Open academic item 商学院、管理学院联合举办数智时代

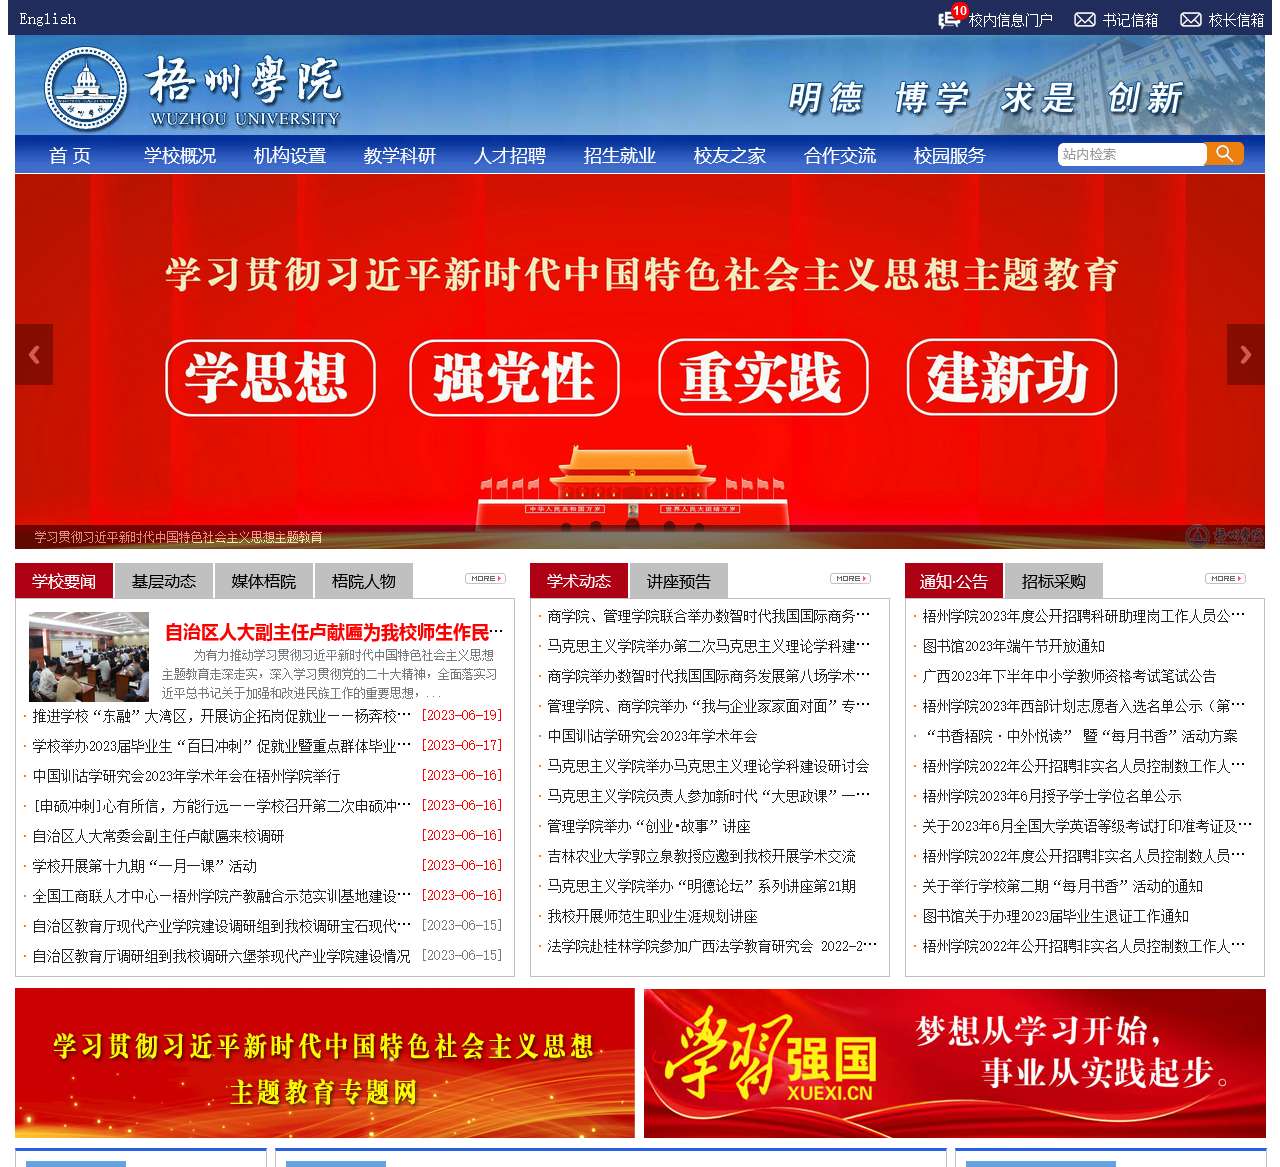[709, 616]
